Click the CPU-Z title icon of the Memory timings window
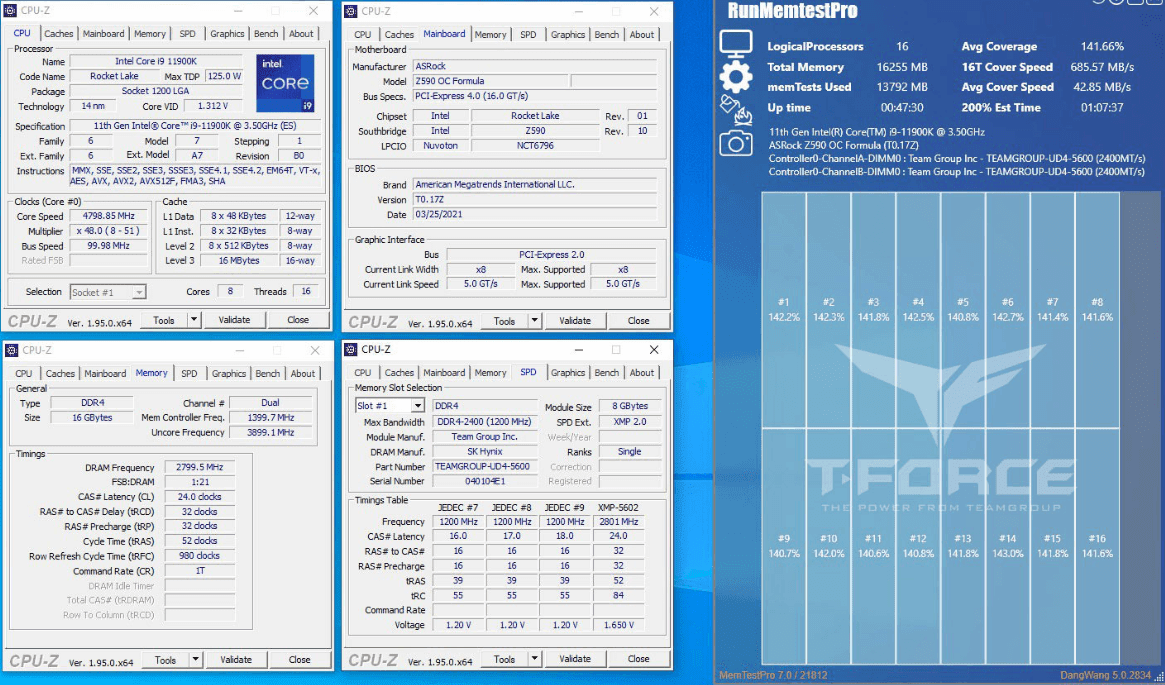Screen dimensions: 1165x685 point(11,350)
